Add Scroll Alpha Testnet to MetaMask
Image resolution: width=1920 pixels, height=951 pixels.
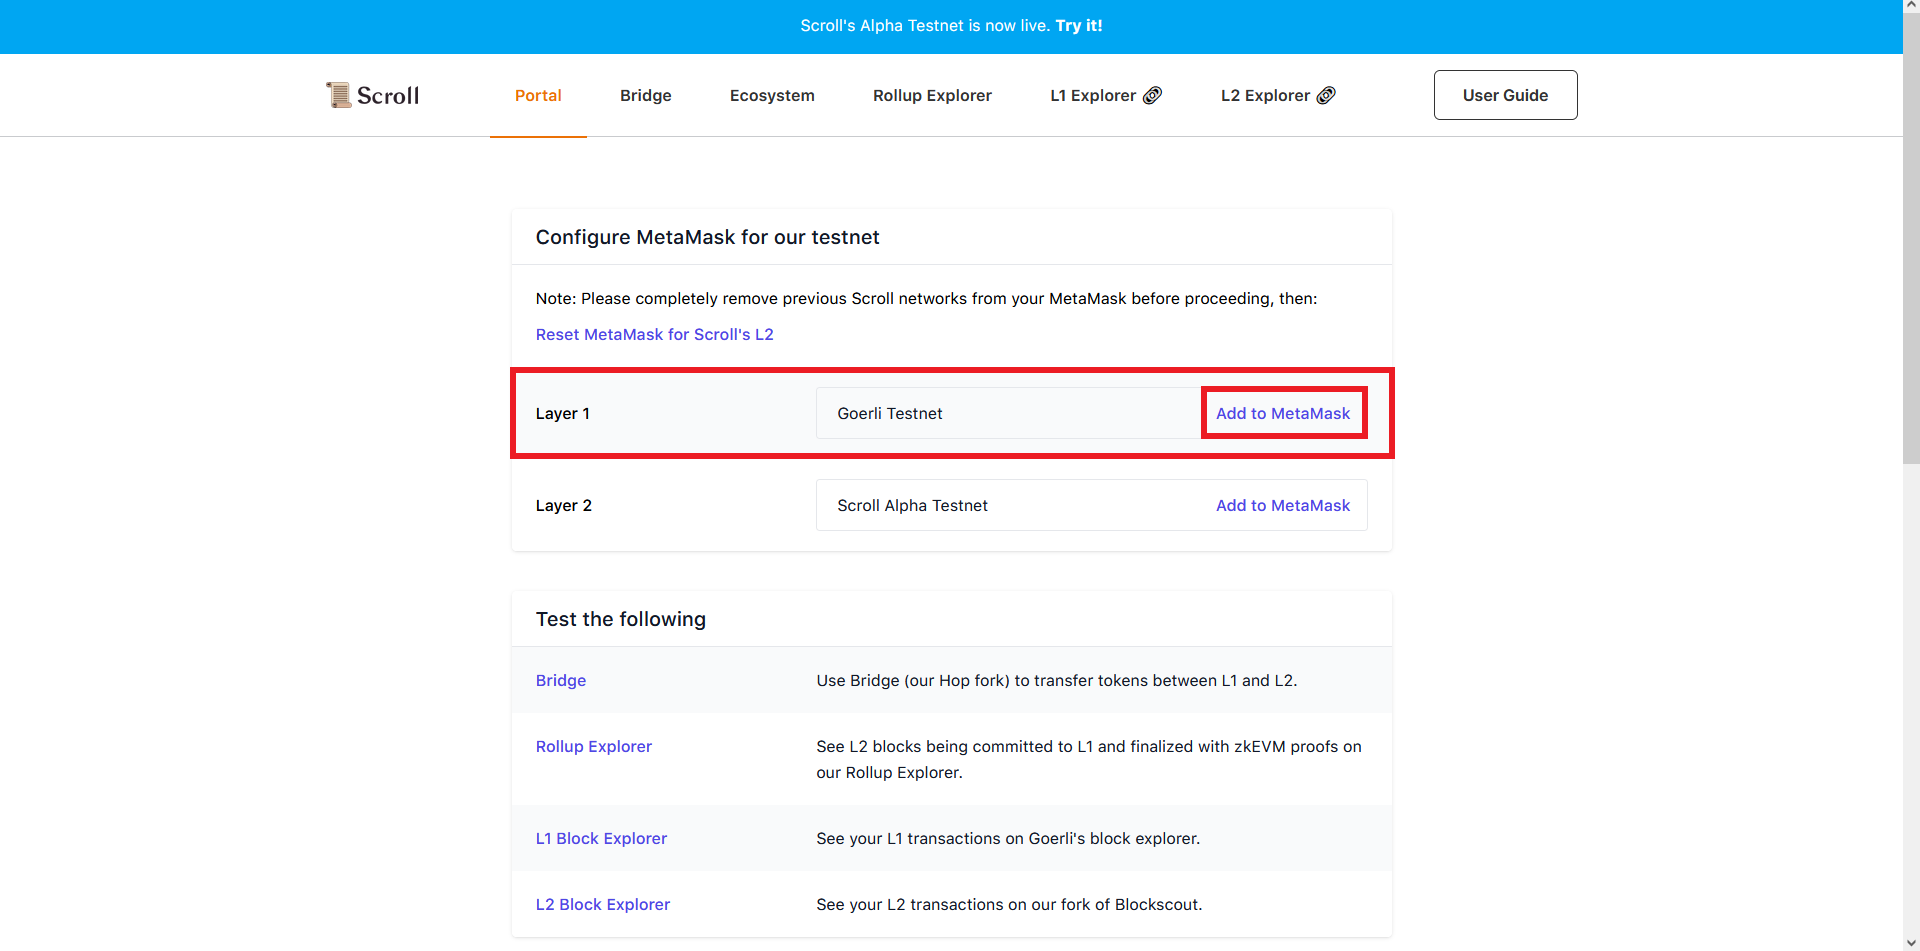1283,506
